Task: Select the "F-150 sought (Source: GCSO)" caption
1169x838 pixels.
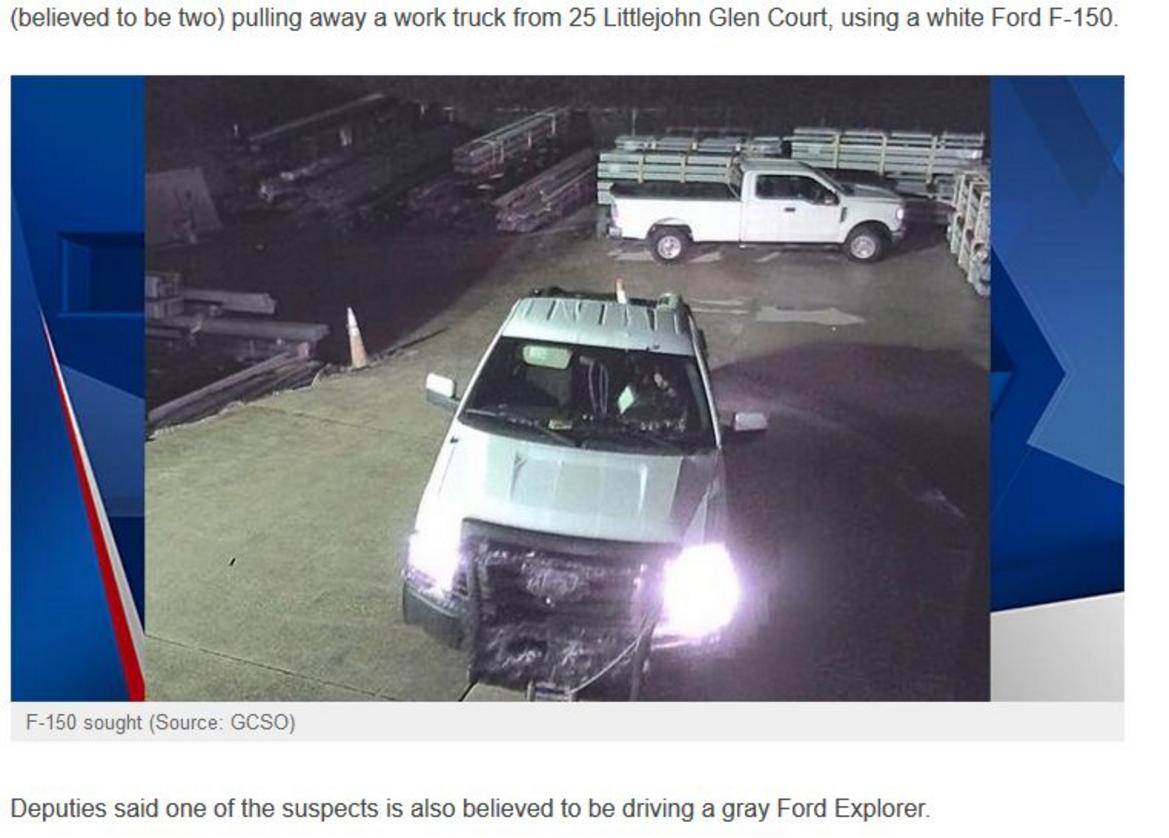Action: pos(160,722)
